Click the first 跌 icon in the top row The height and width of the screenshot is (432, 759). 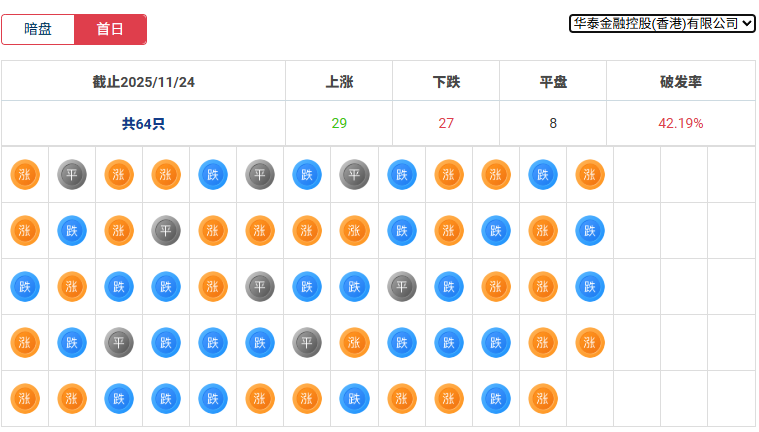(213, 174)
